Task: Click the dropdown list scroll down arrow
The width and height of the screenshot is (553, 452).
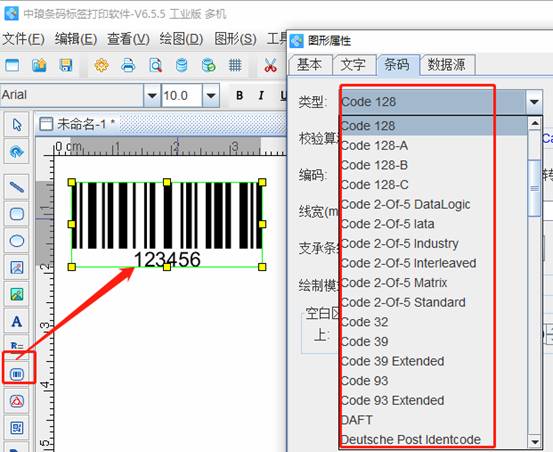Action: click(535, 441)
